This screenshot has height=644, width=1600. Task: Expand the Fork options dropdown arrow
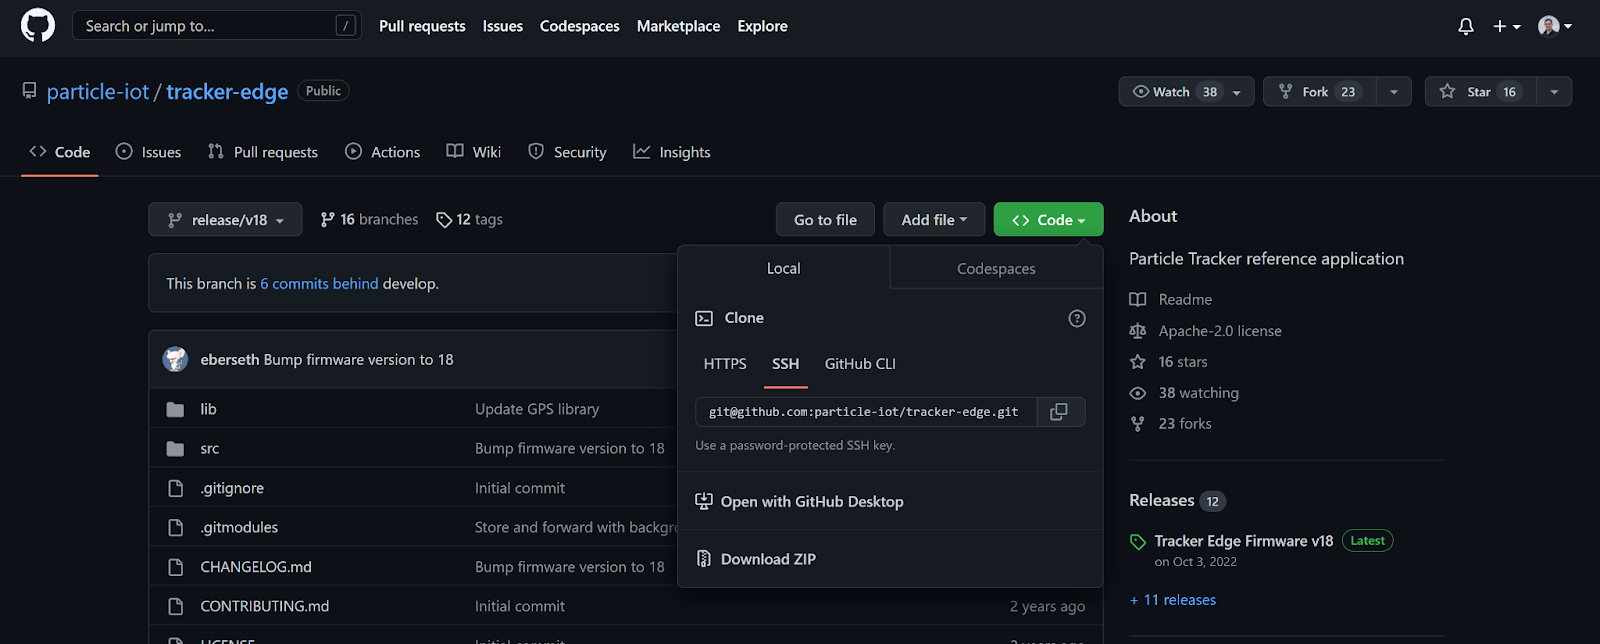1394,92
